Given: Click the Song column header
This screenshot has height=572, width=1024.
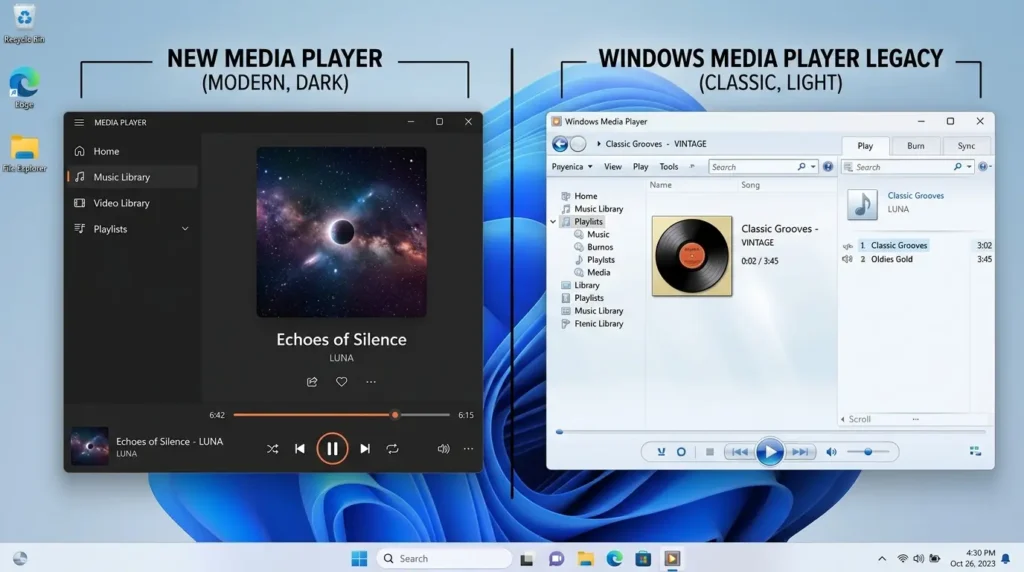Looking at the screenshot, I should click(x=750, y=185).
